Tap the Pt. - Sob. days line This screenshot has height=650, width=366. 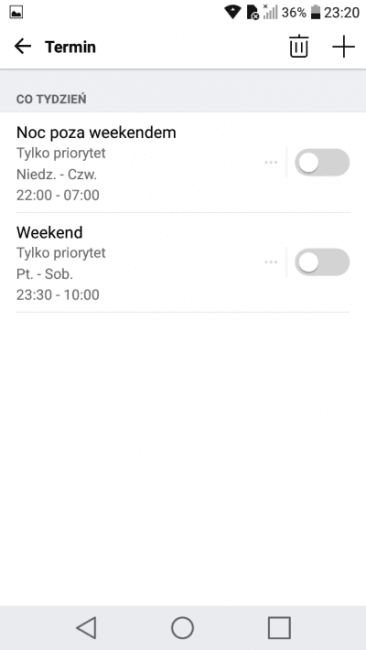point(44,274)
